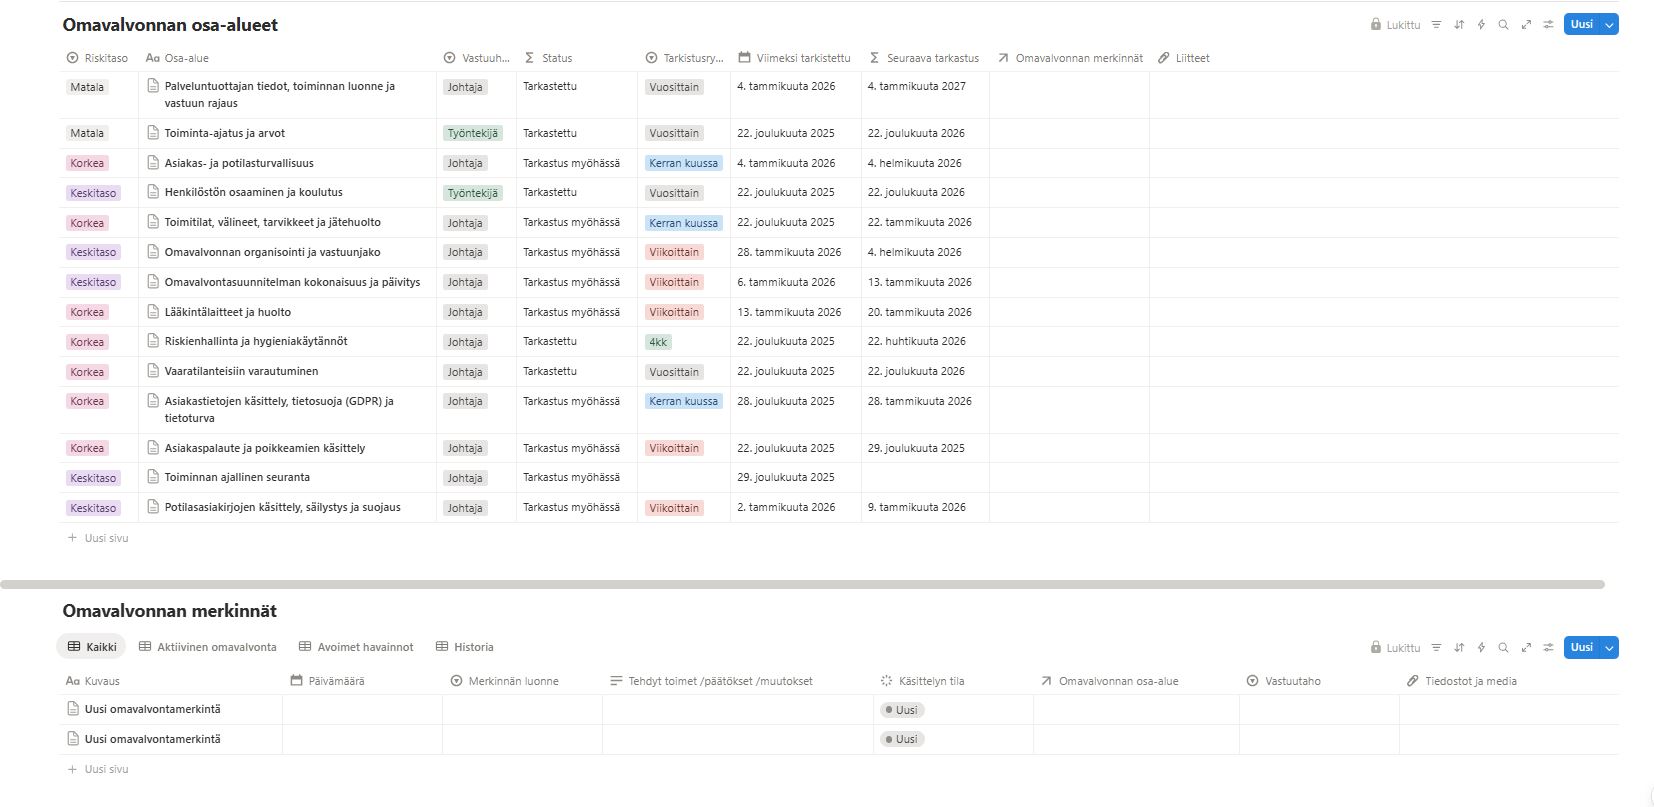Open view settings for Omavalvonnan merkinnät
The image size is (1654, 807).
pos(1548,648)
